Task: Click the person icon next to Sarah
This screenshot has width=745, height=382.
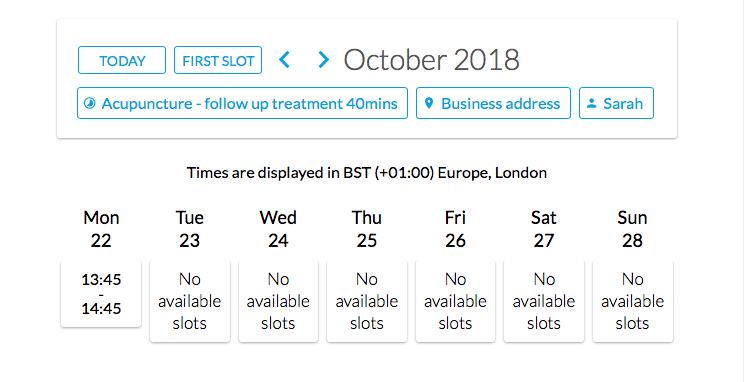Action: coord(592,103)
